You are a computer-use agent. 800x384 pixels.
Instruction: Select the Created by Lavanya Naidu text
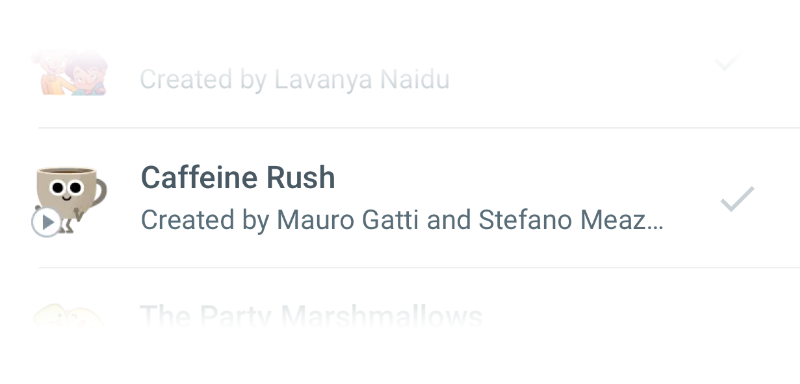(294, 80)
